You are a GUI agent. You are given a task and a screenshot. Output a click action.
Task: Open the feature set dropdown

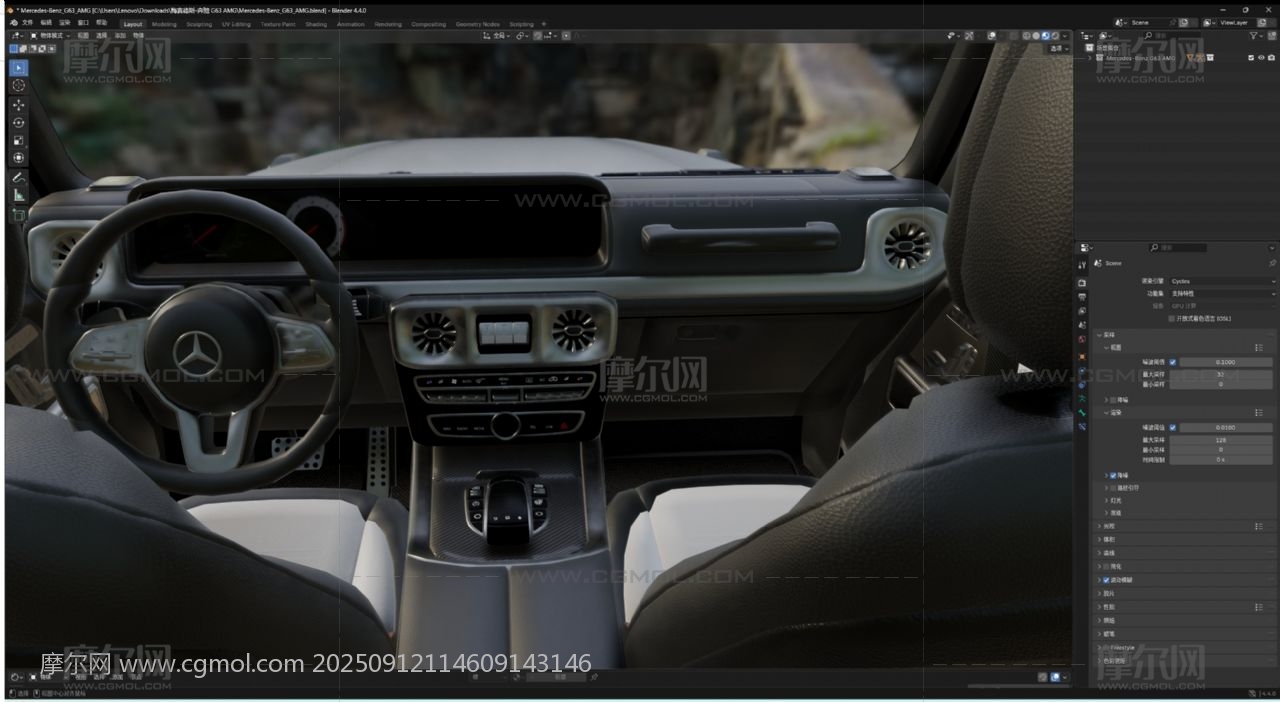pos(1223,293)
